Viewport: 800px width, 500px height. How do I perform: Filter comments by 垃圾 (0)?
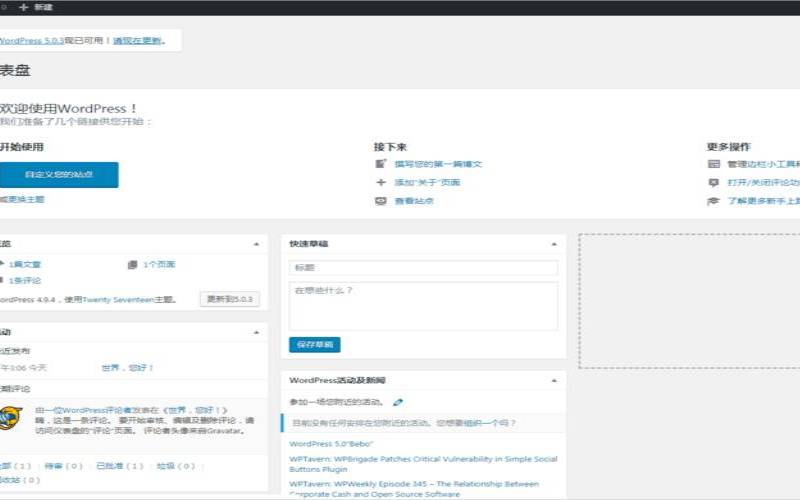[176, 466]
